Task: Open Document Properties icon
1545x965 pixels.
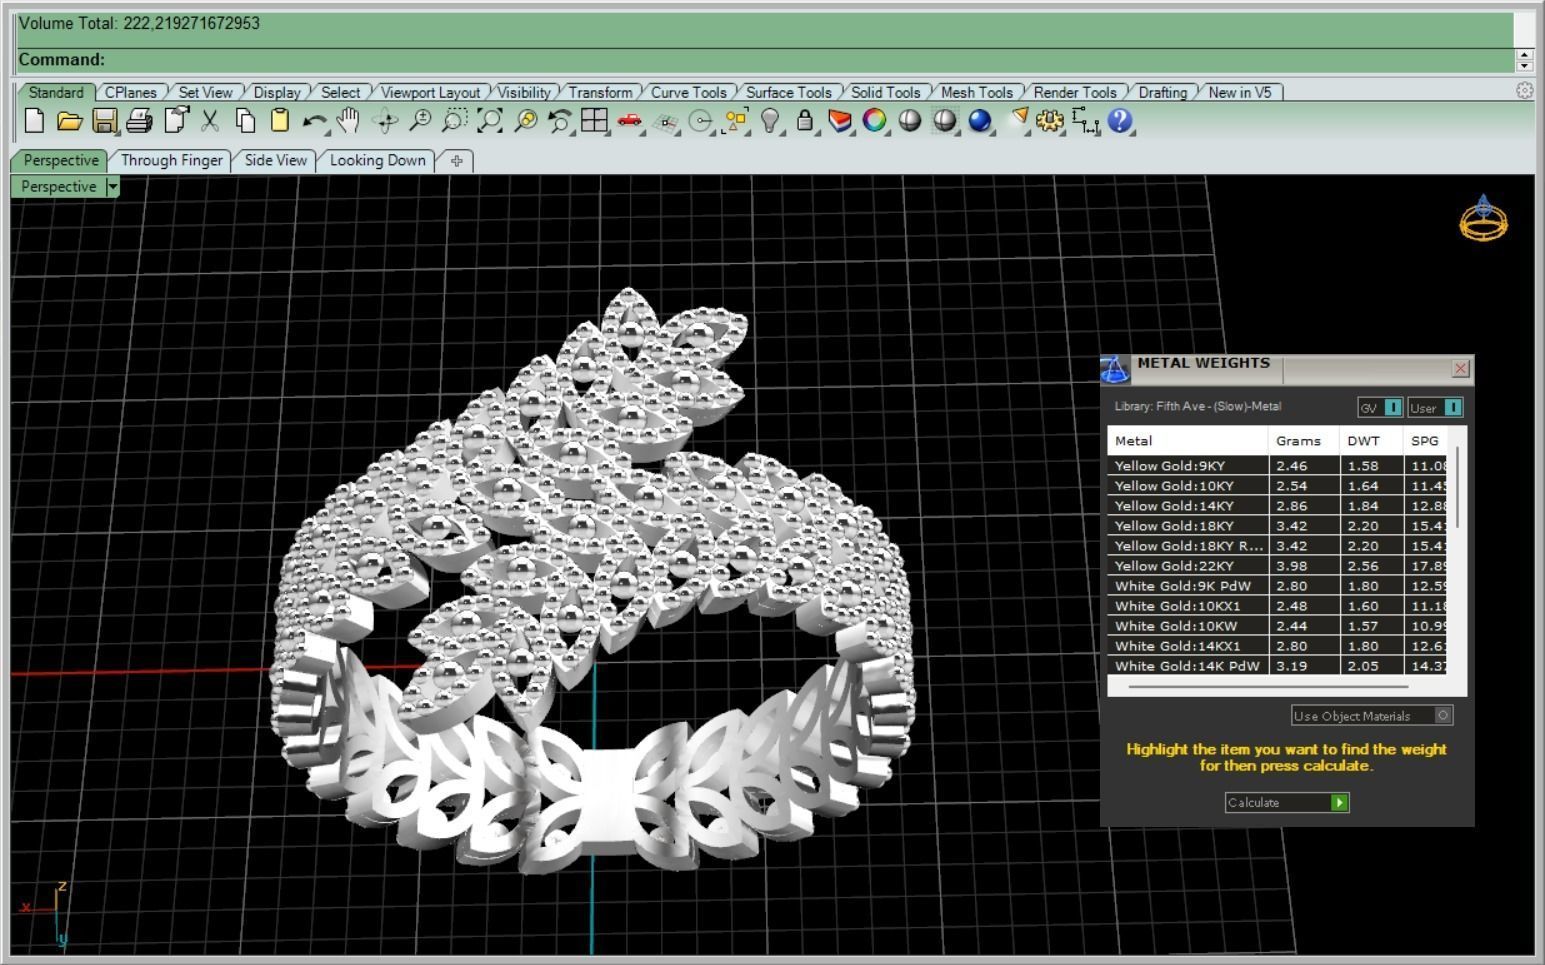Action: tap(176, 121)
